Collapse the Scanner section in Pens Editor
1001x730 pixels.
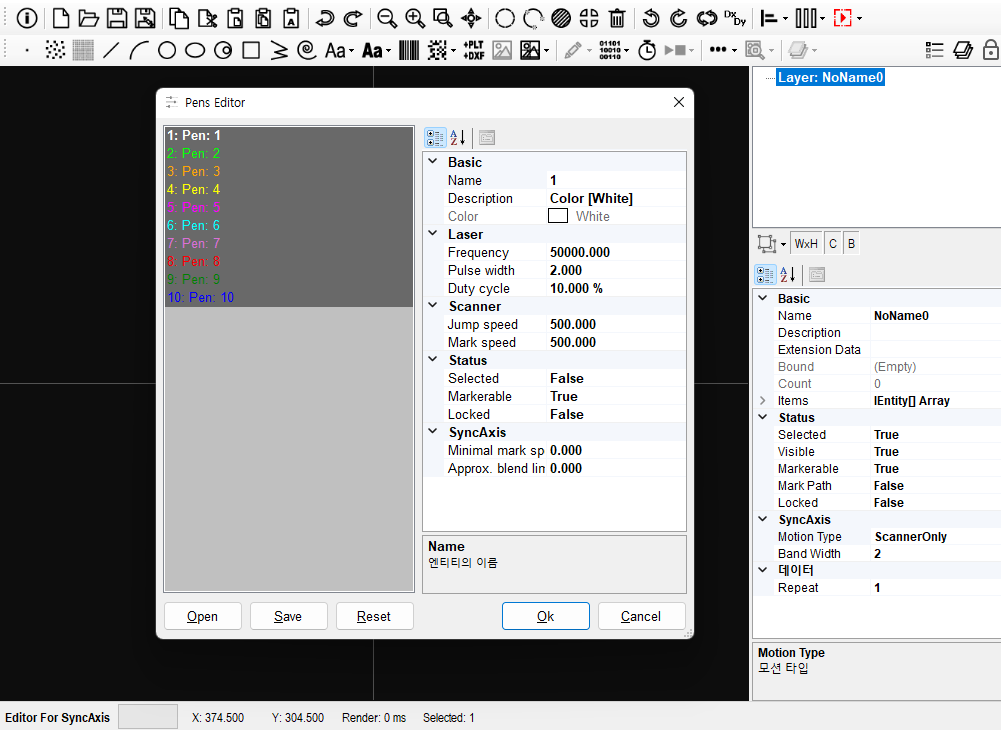[433, 305]
